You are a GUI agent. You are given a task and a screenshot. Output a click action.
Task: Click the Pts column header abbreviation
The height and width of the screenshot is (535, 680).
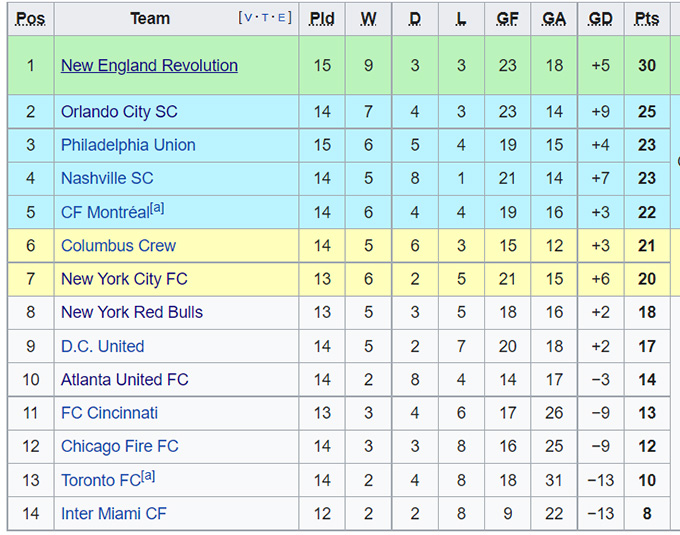pos(646,19)
